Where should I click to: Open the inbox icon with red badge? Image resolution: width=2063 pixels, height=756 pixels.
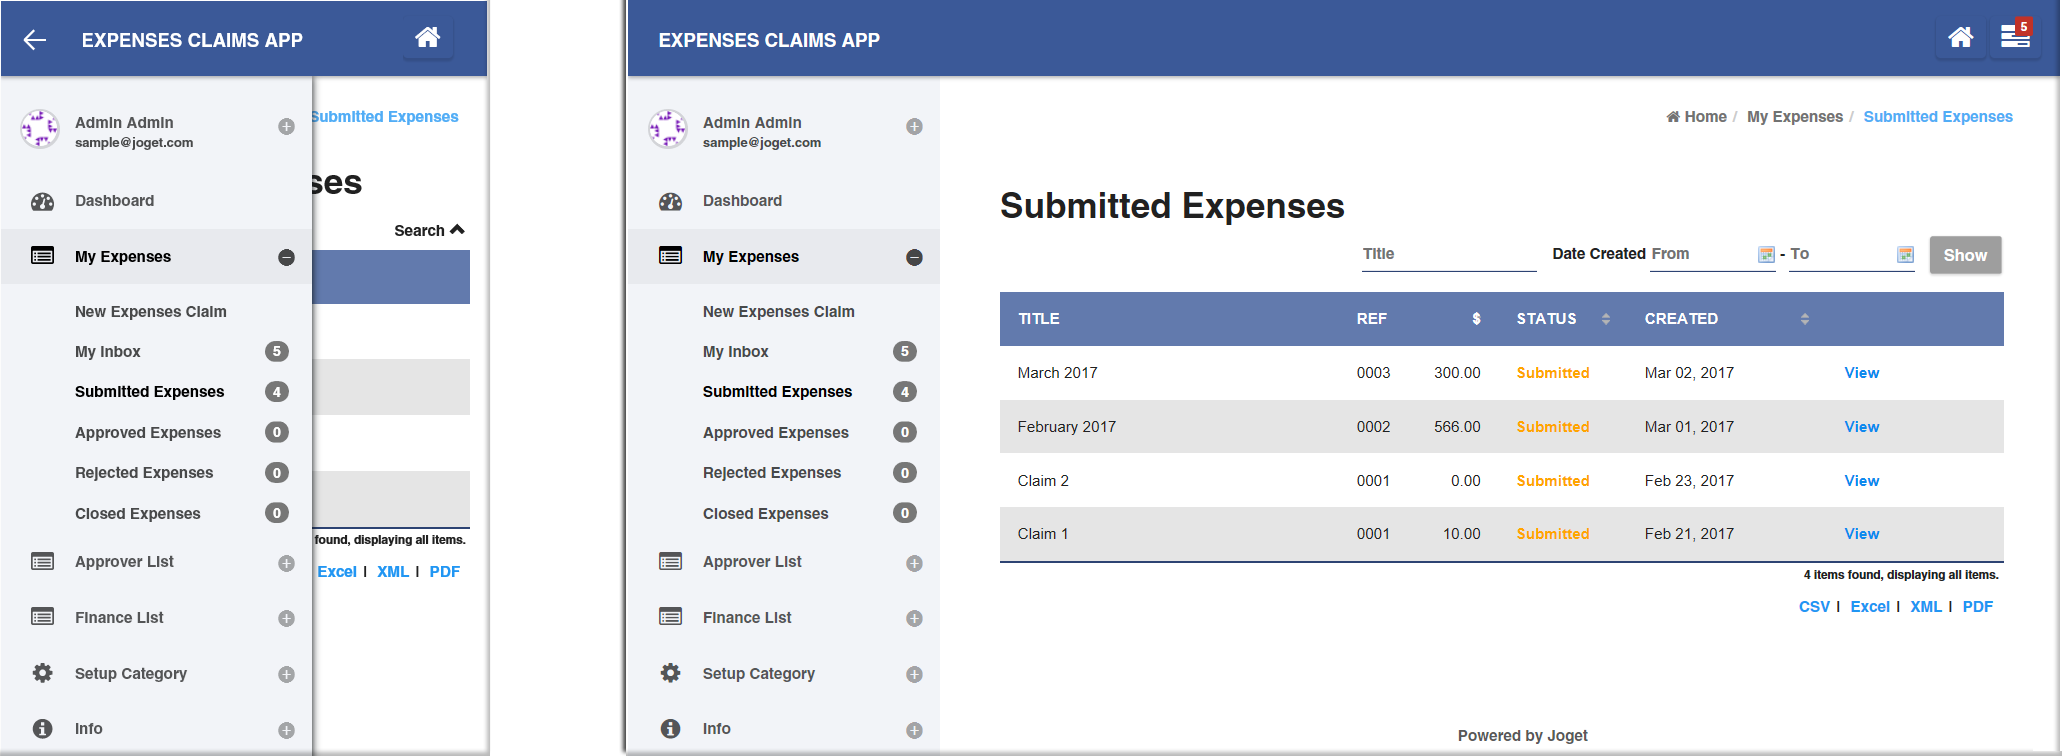[2015, 38]
